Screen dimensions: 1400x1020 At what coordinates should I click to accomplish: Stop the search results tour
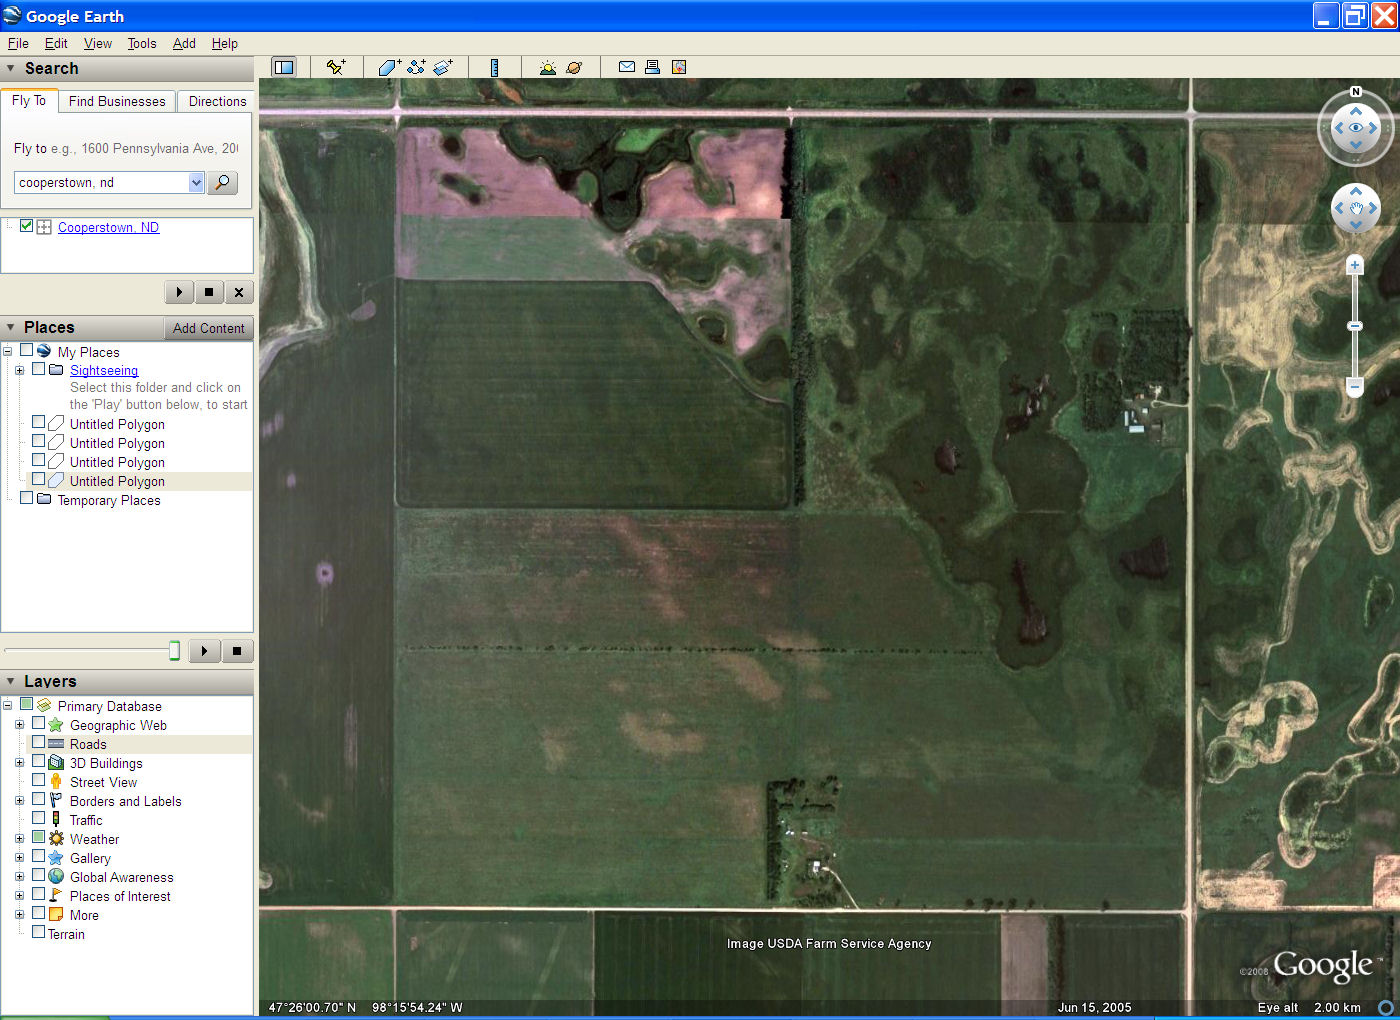click(209, 292)
